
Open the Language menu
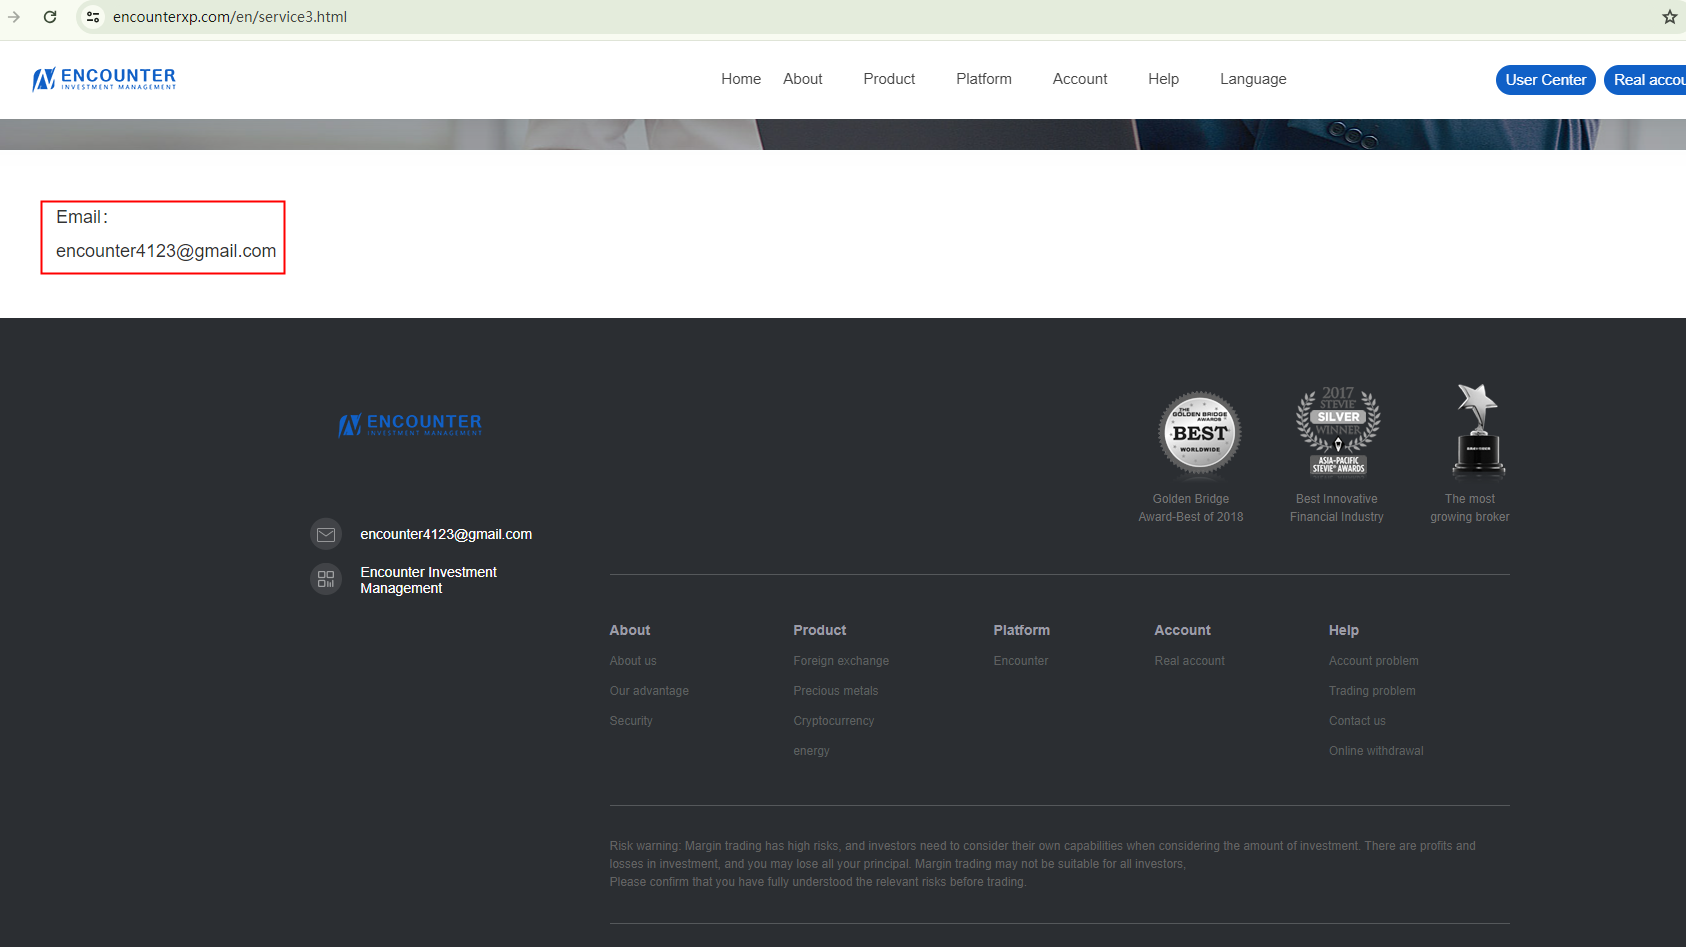(1252, 79)
